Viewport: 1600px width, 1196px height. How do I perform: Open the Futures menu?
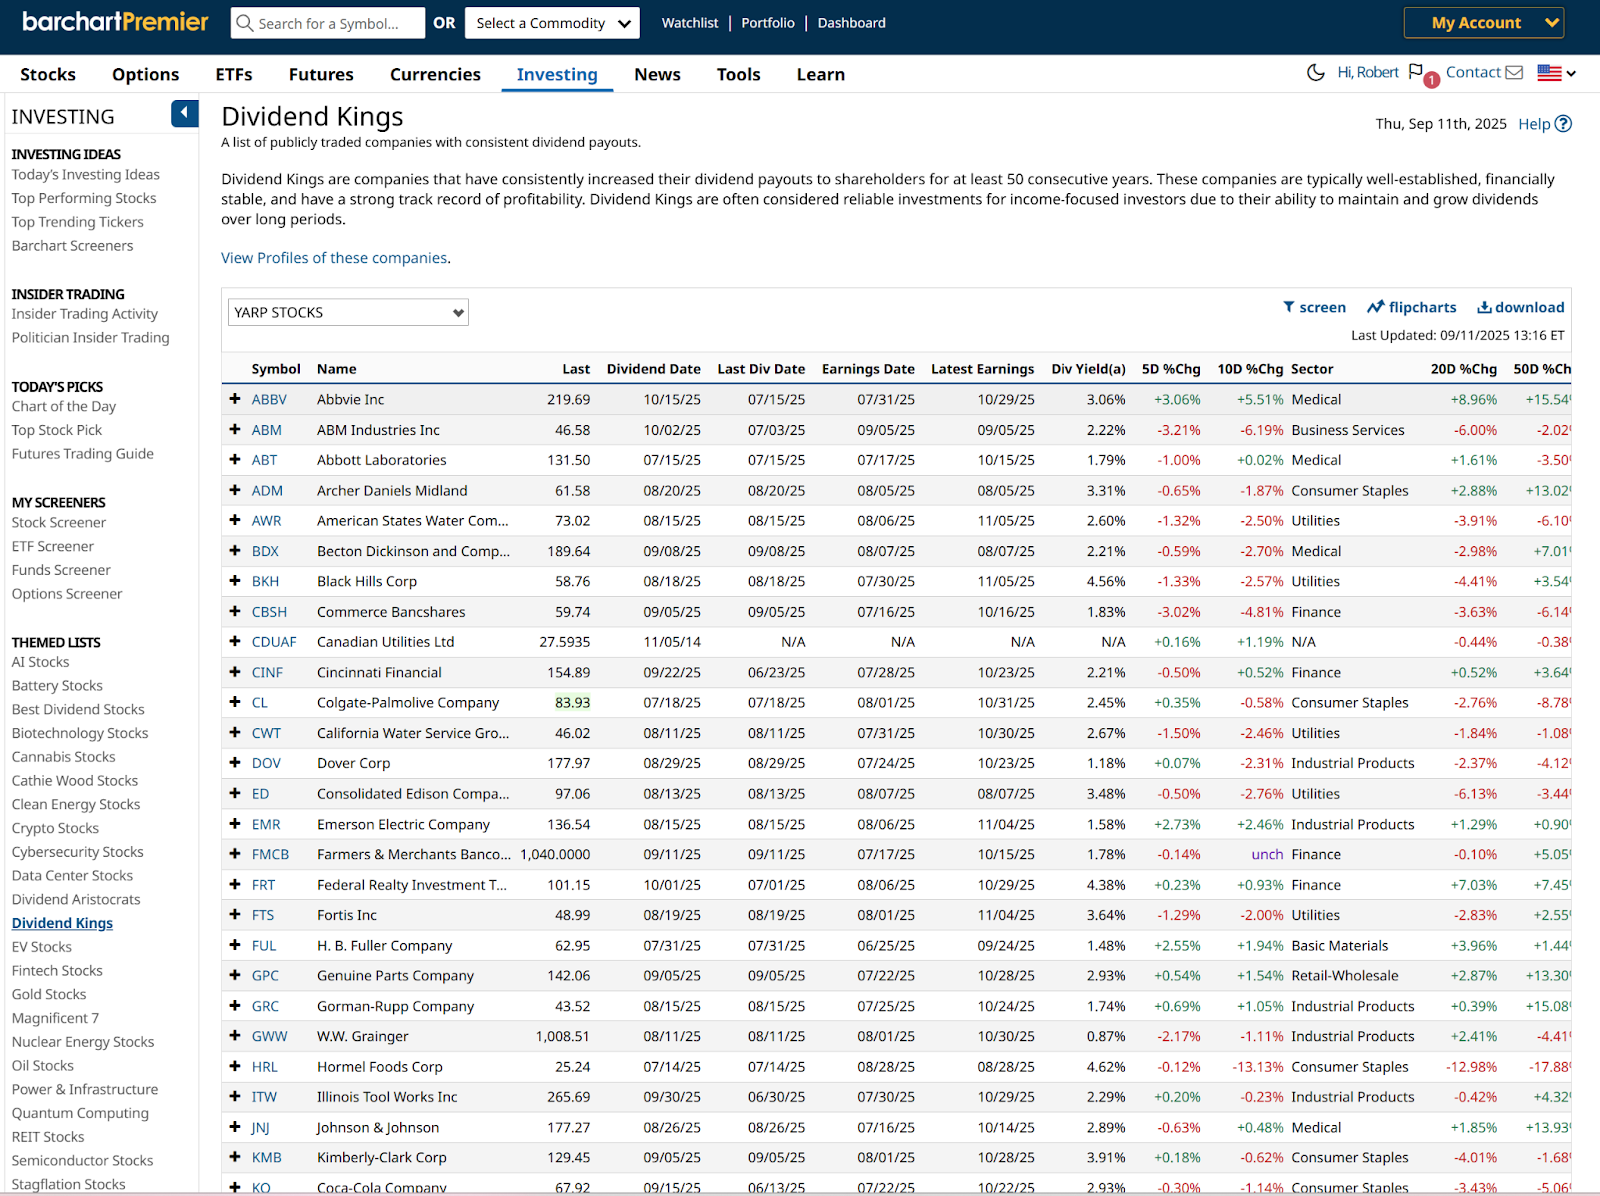coord(321,74)
